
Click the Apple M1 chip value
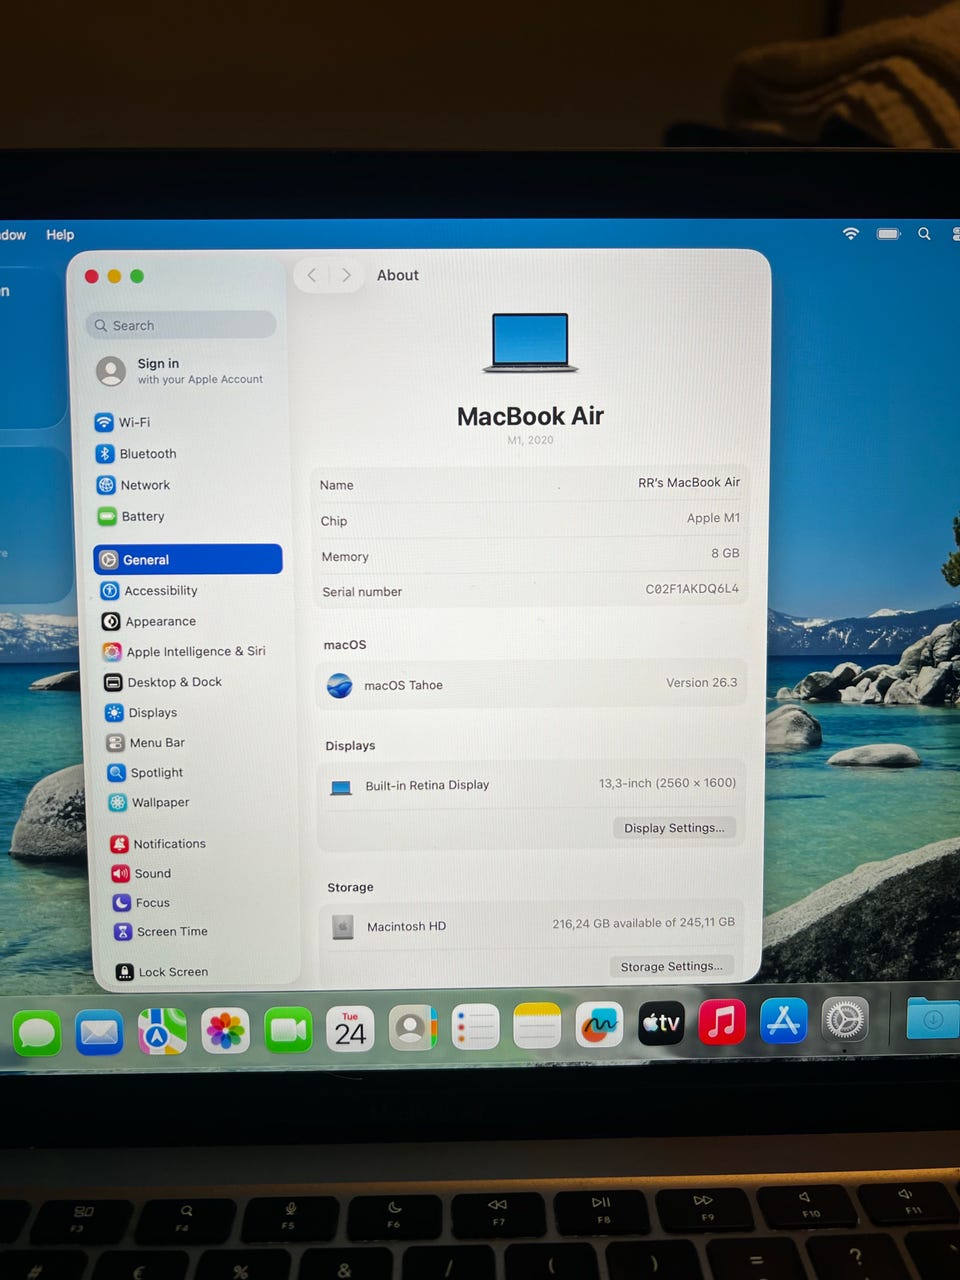[x=713, y=518]
